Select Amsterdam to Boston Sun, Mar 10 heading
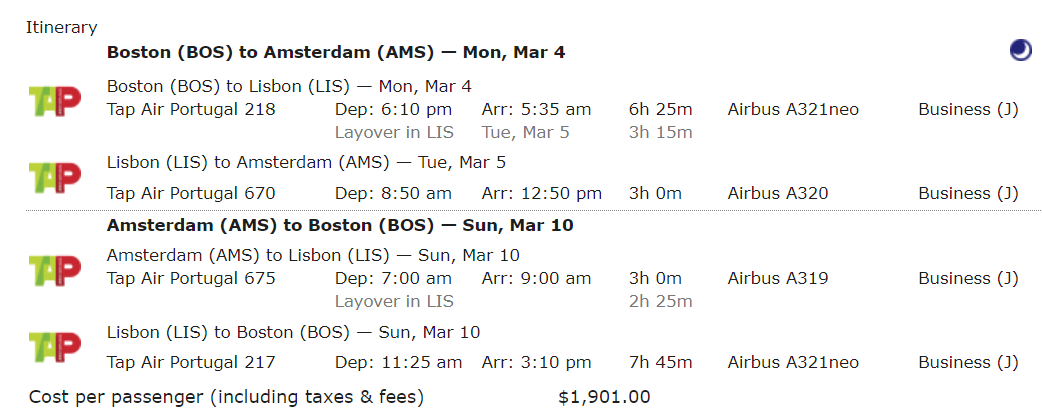This screenshot has width=1042, height=411. (340, 225)
